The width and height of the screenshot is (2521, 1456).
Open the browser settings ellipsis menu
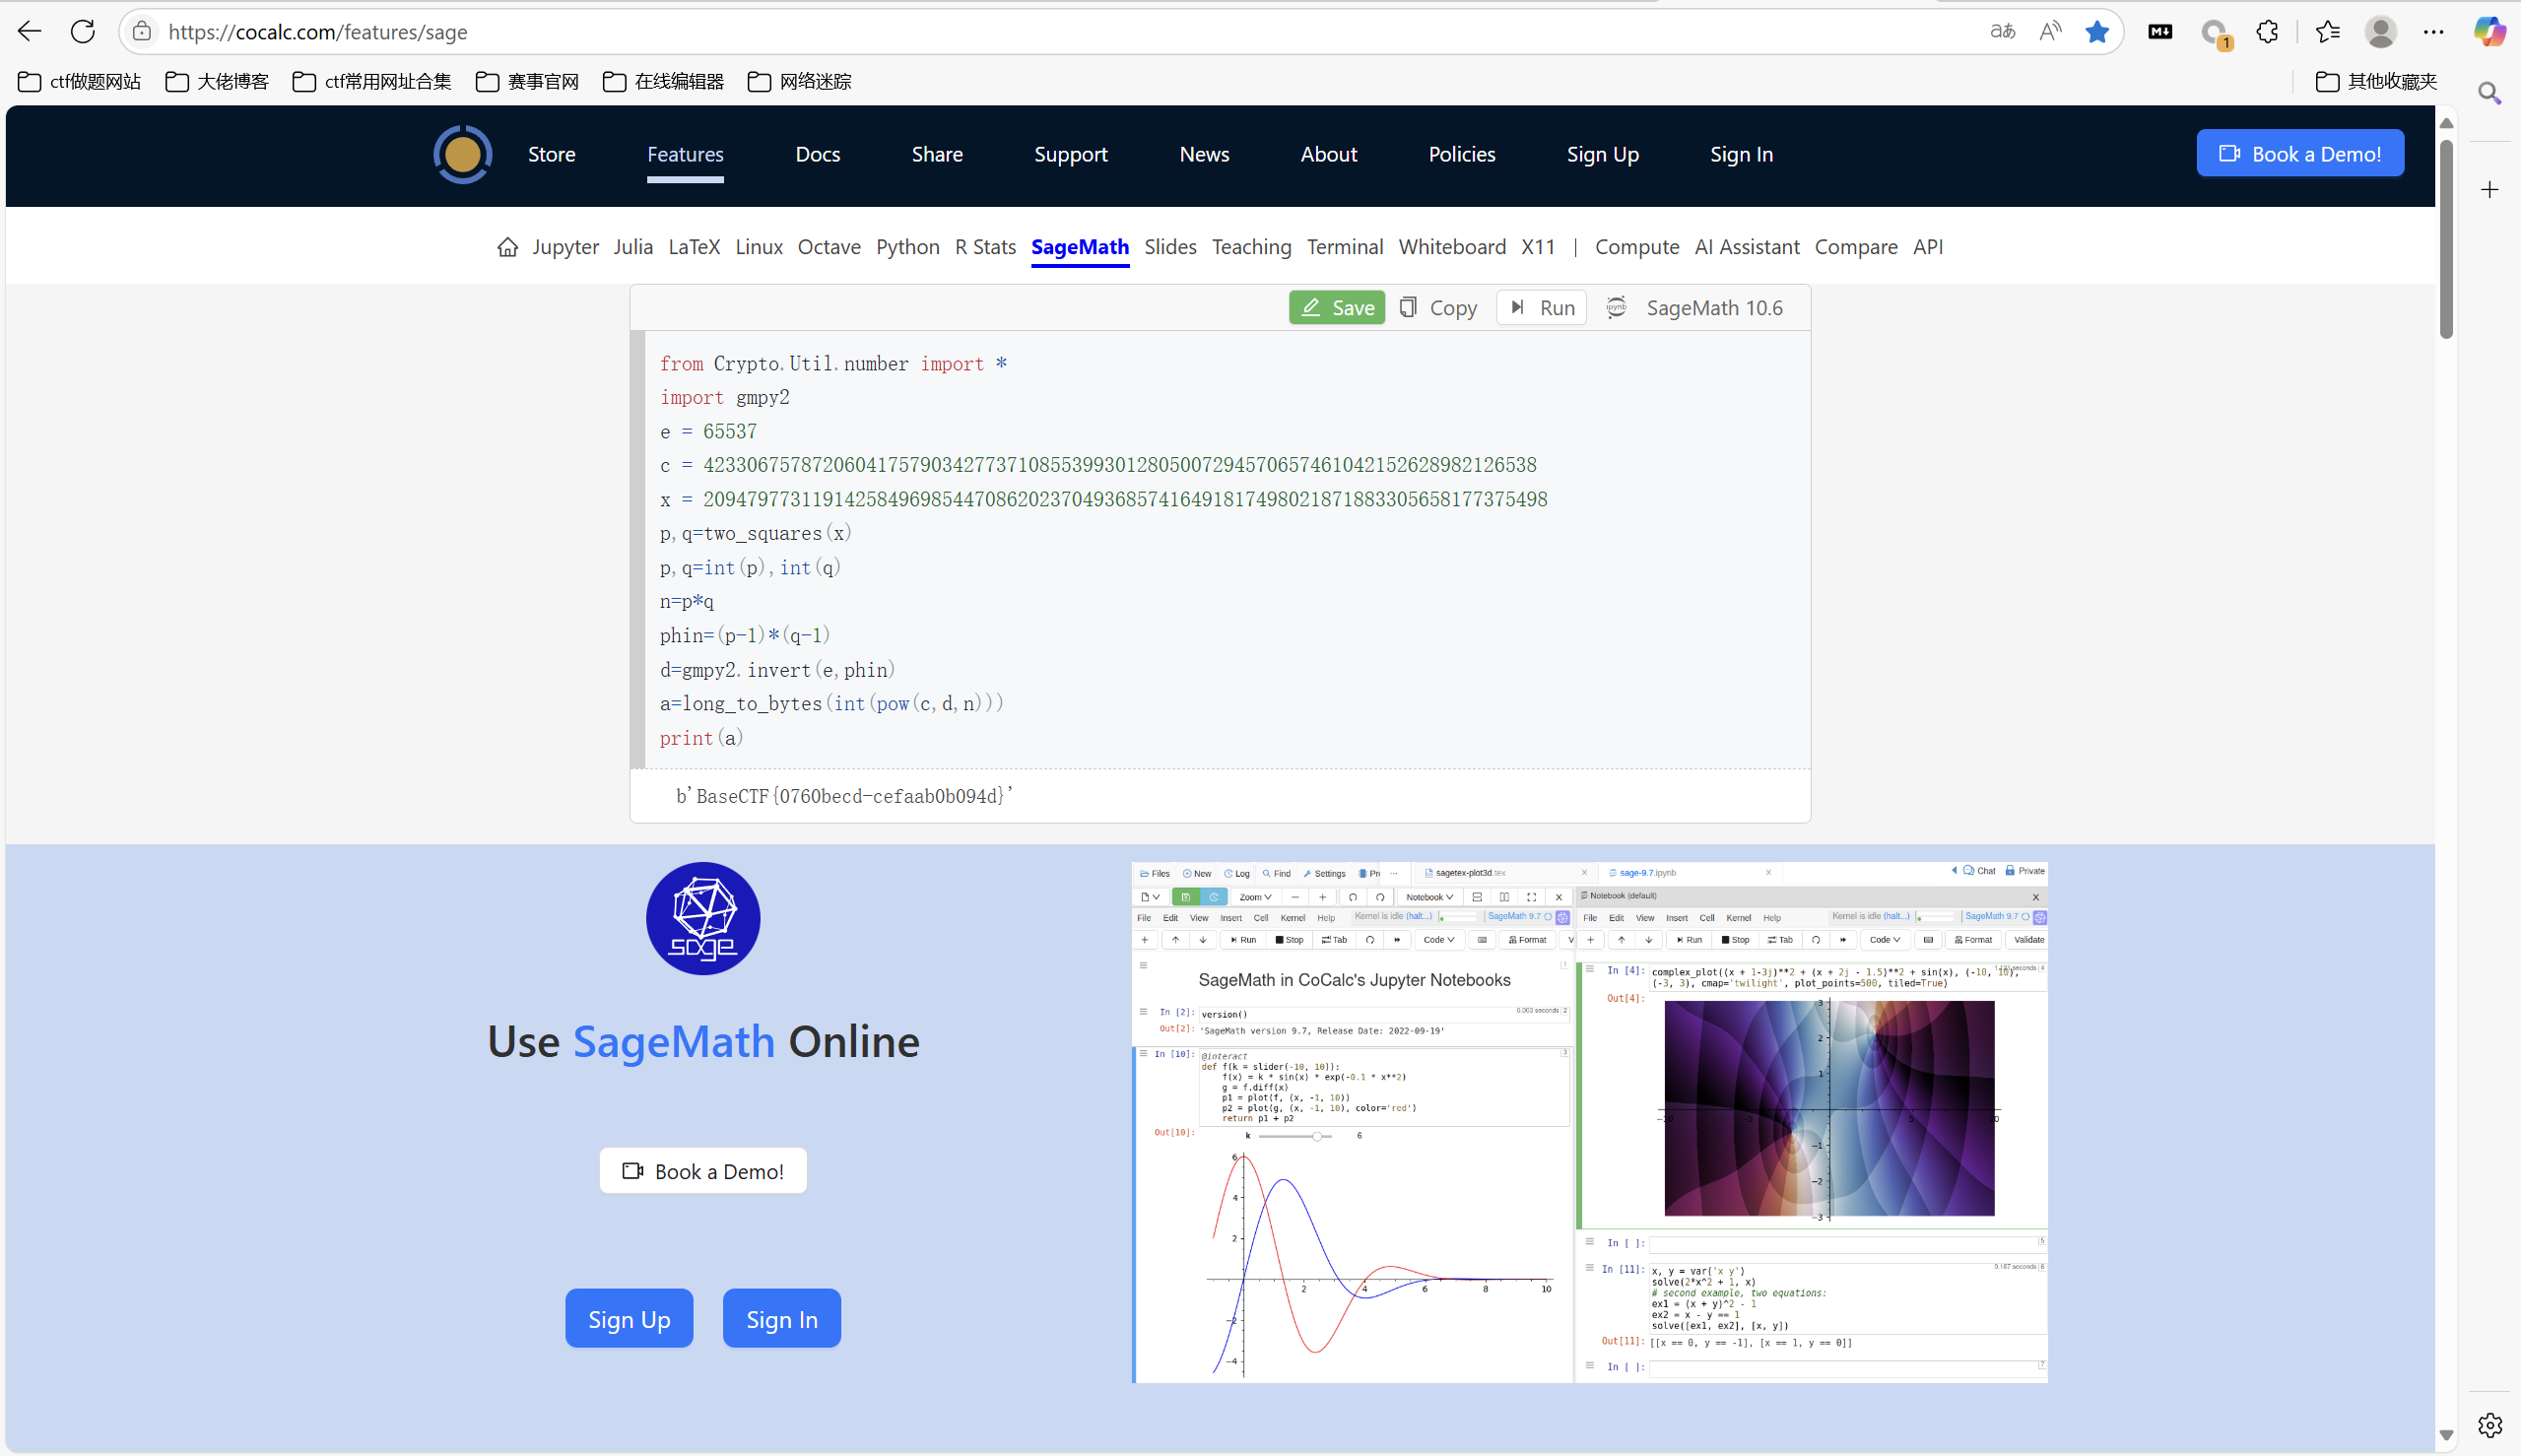(2434, 31)
